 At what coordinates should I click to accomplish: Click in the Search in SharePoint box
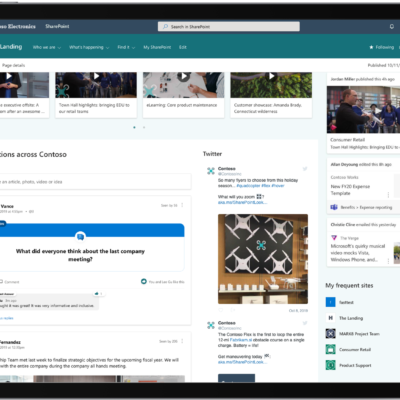[229, 27]
